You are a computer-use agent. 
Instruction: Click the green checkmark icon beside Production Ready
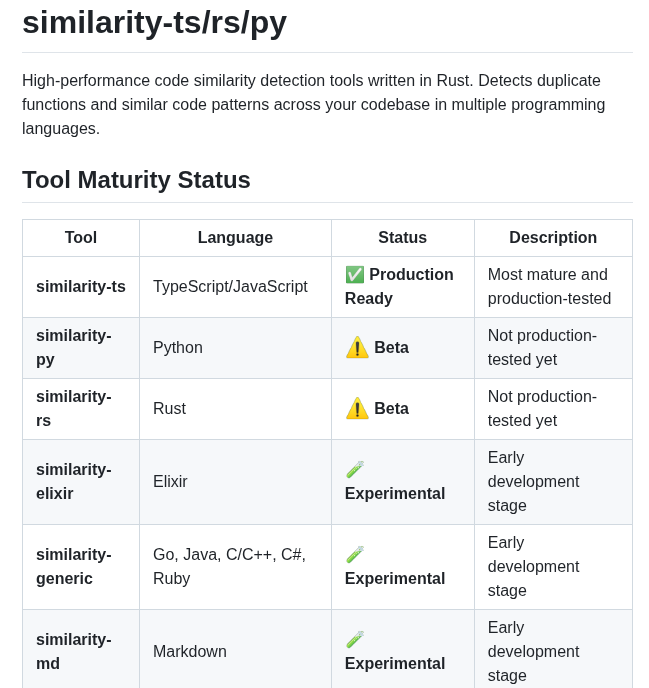point(355,275)
